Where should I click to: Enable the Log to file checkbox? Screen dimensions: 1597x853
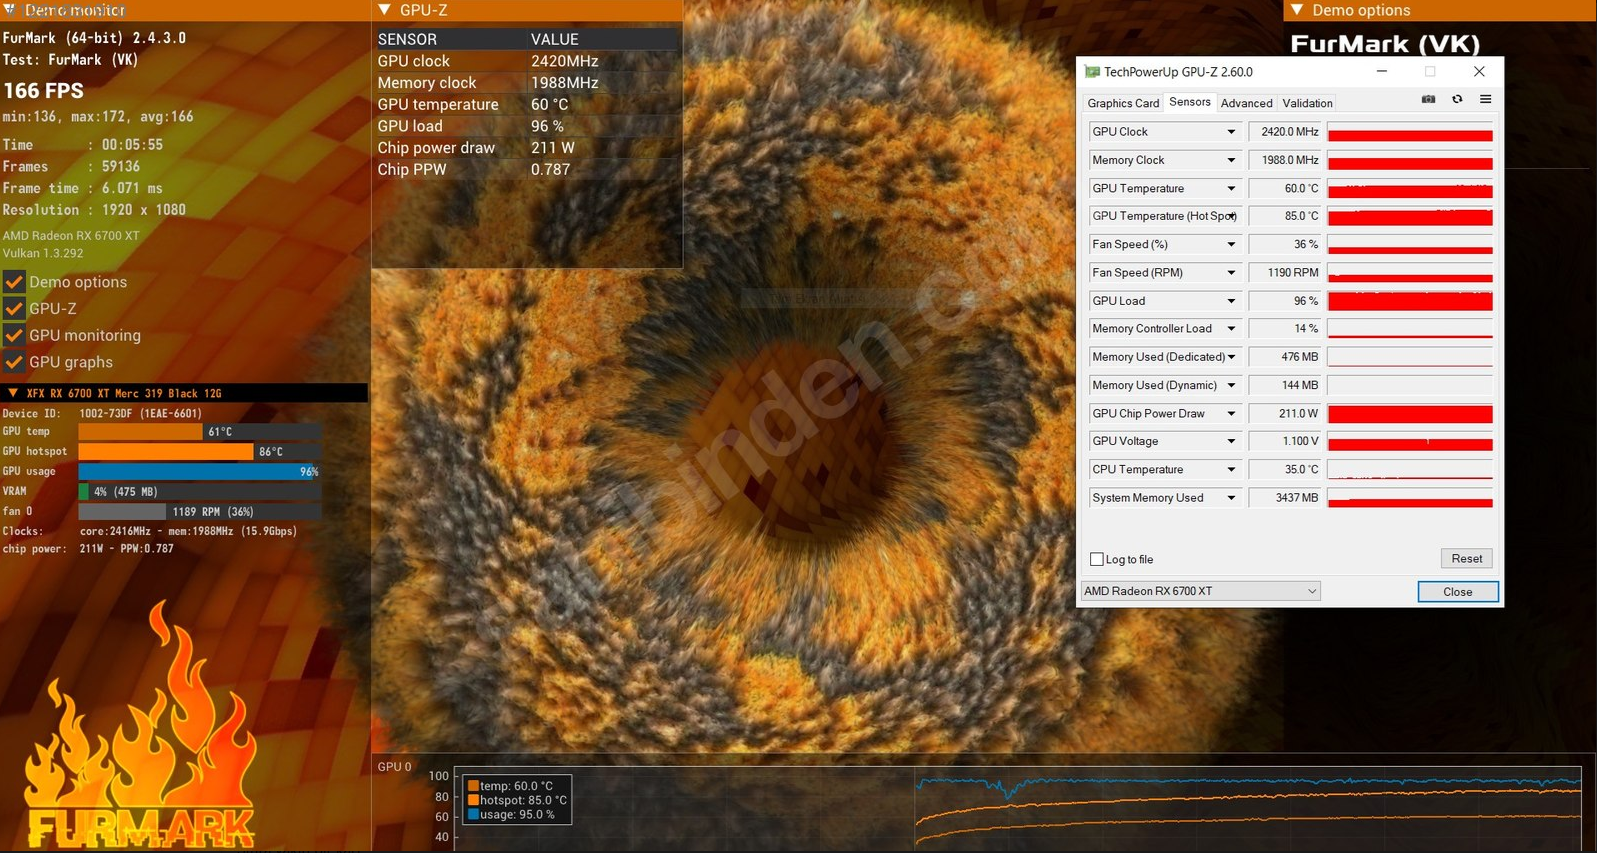(1097, 559)
